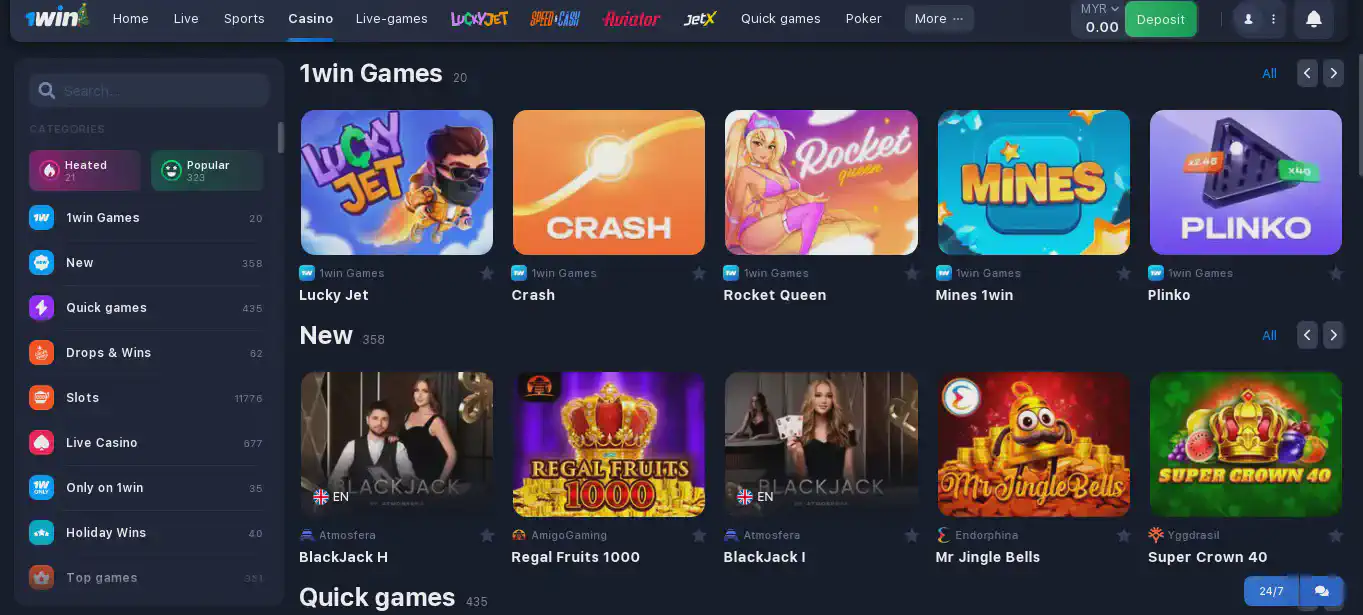This screenshot has width=1363, height=615.
Task: Open the Speed & Cash logo
Action: pyautogui.click(x=555, y=18)
